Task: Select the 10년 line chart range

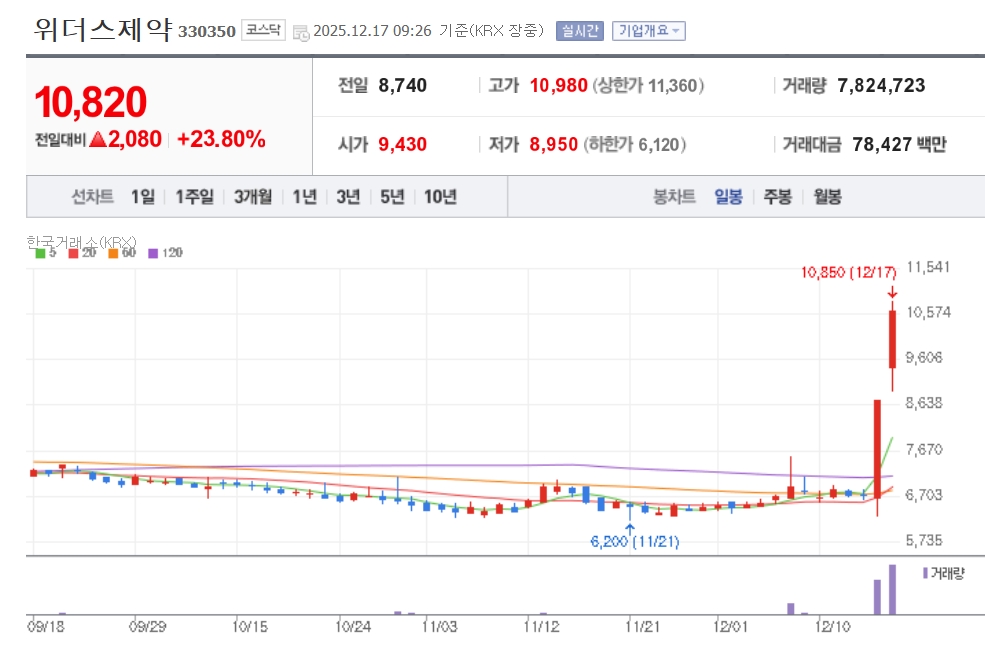Action: pos(440,197)
